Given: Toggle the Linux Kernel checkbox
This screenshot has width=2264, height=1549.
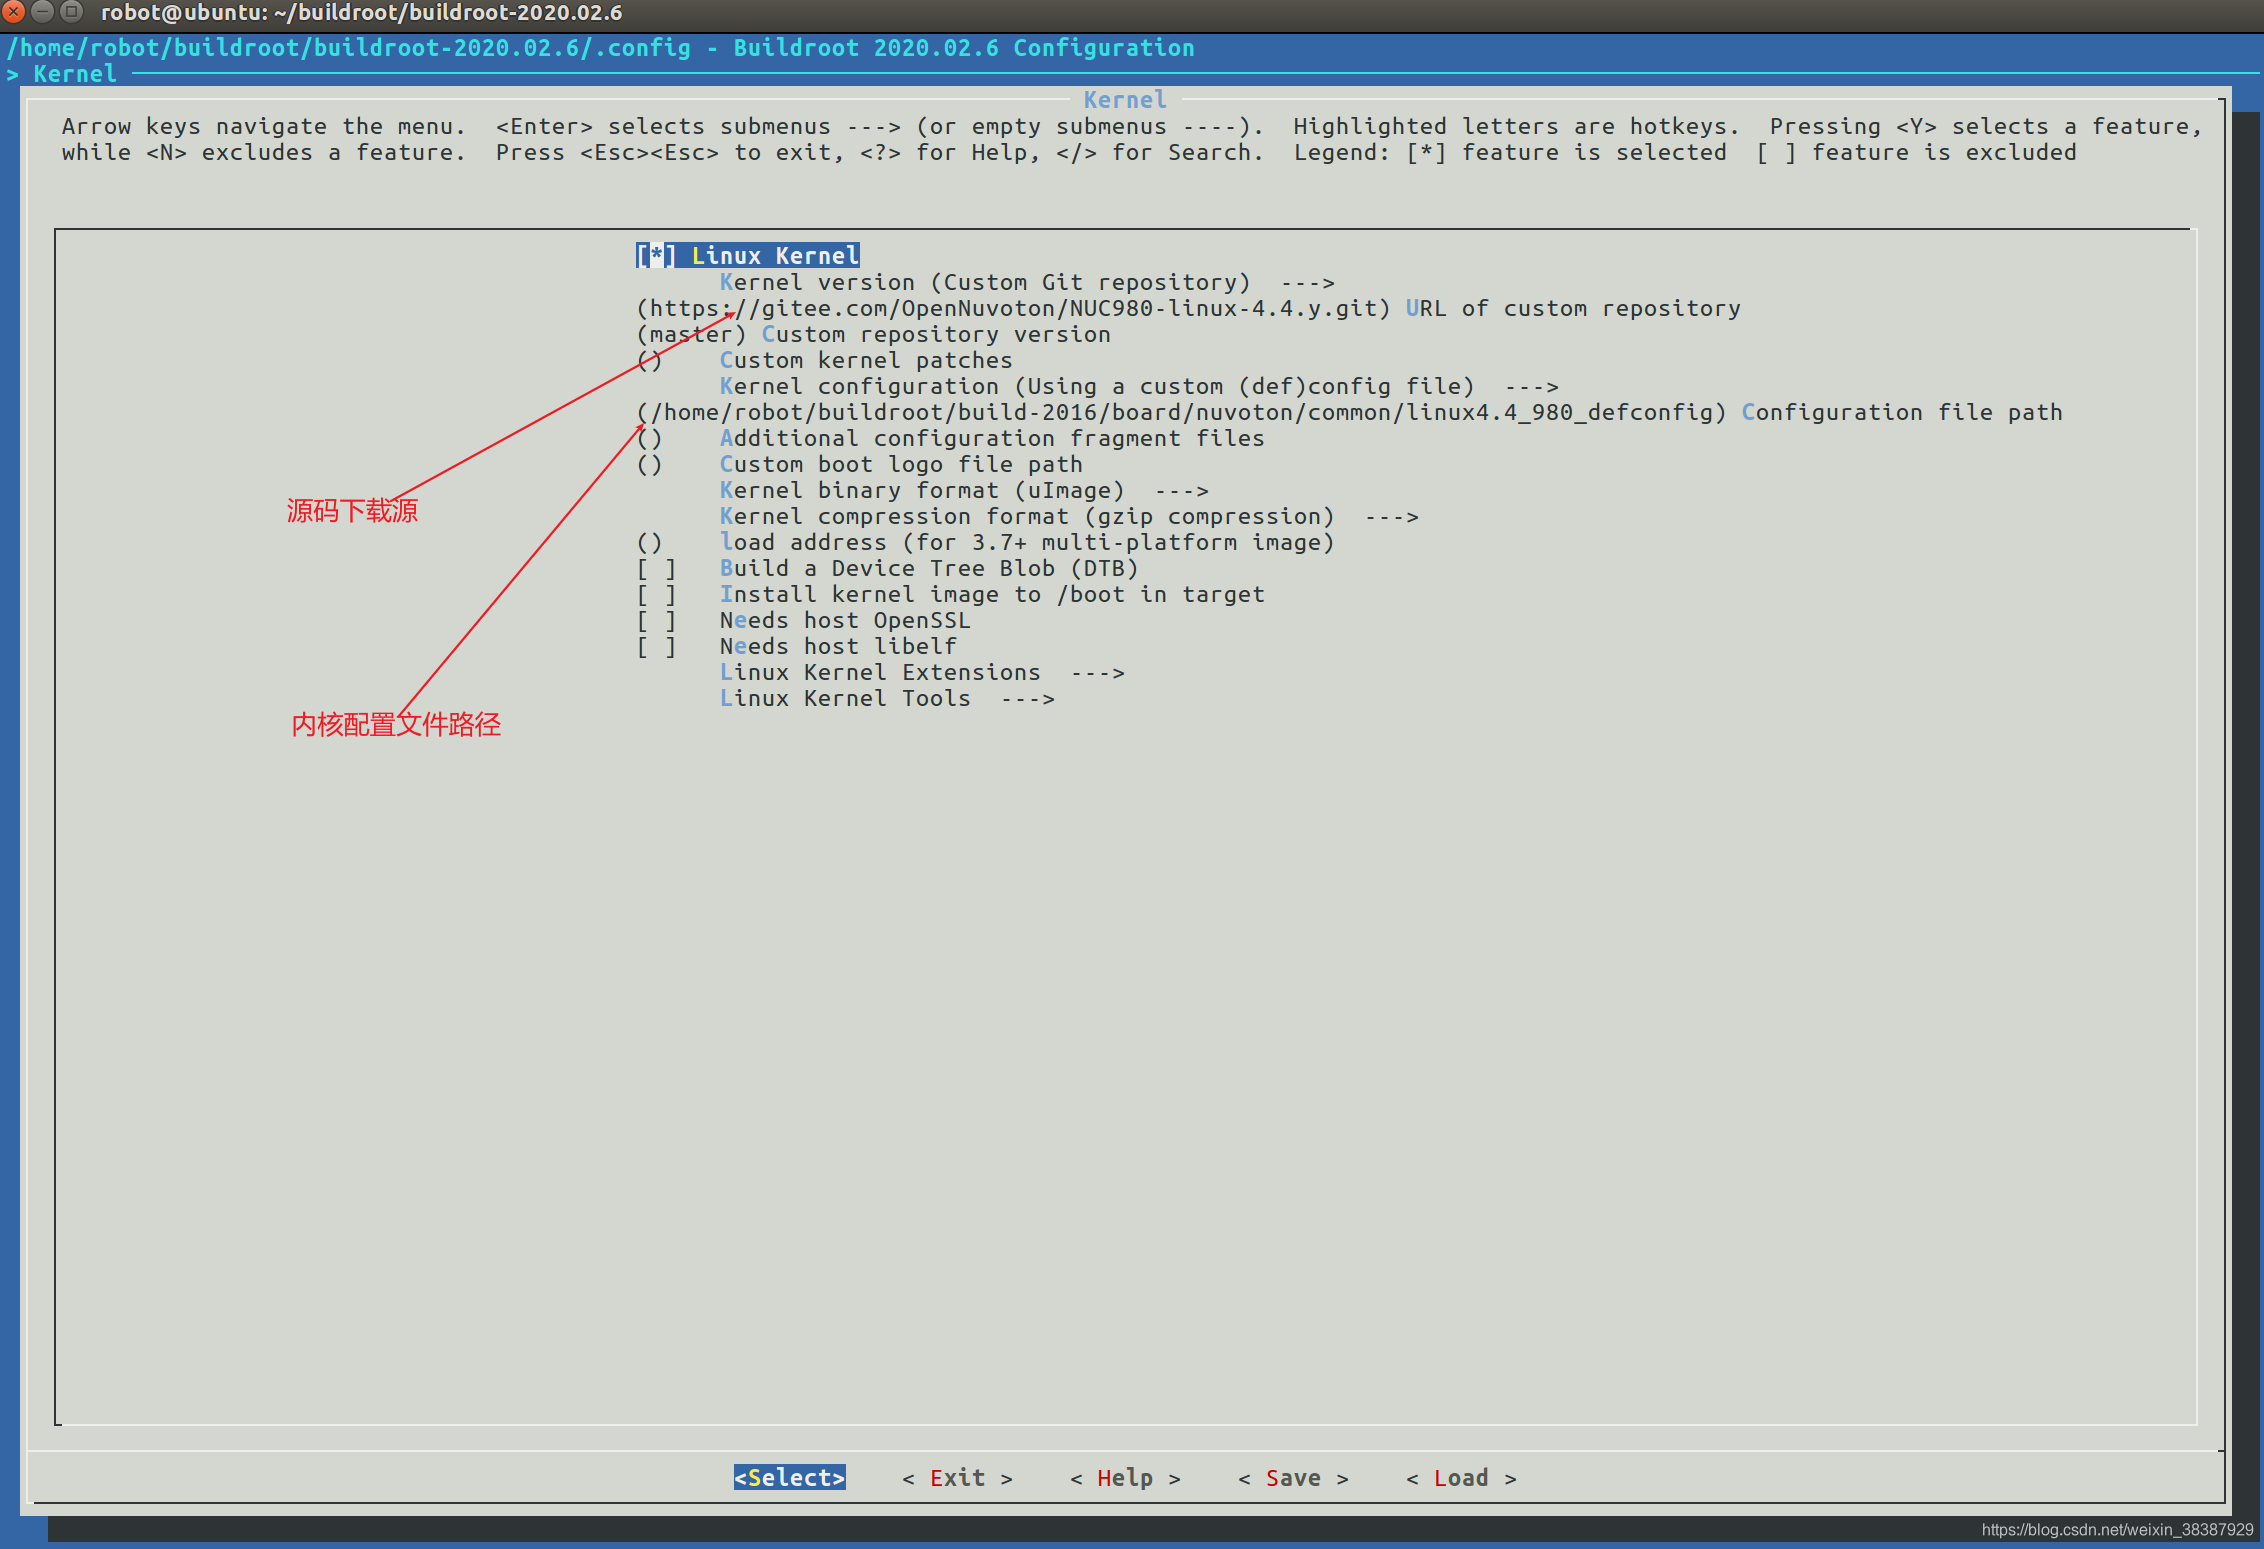Looking at the screenshot, I should (x=655, y=256).
